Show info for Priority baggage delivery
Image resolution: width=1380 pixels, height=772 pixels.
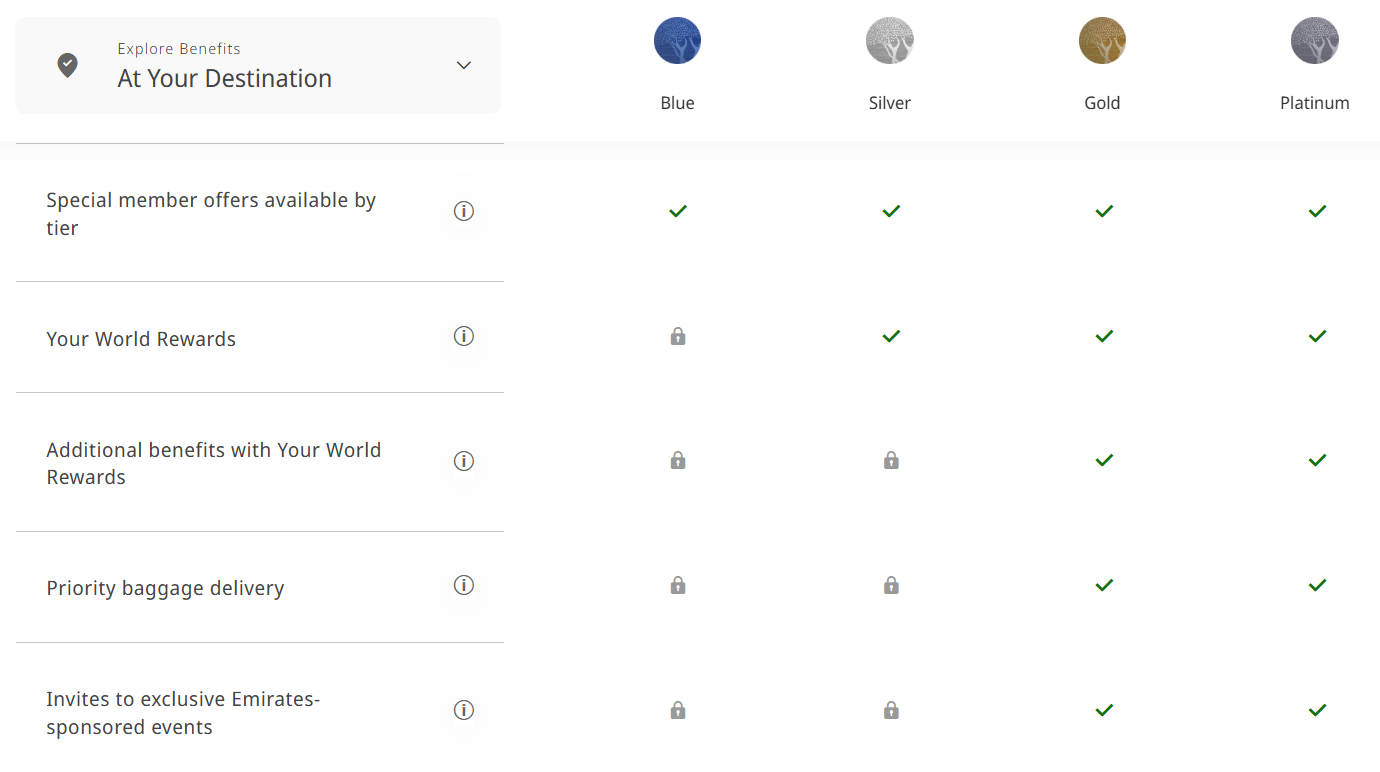(x=463, y=585)
